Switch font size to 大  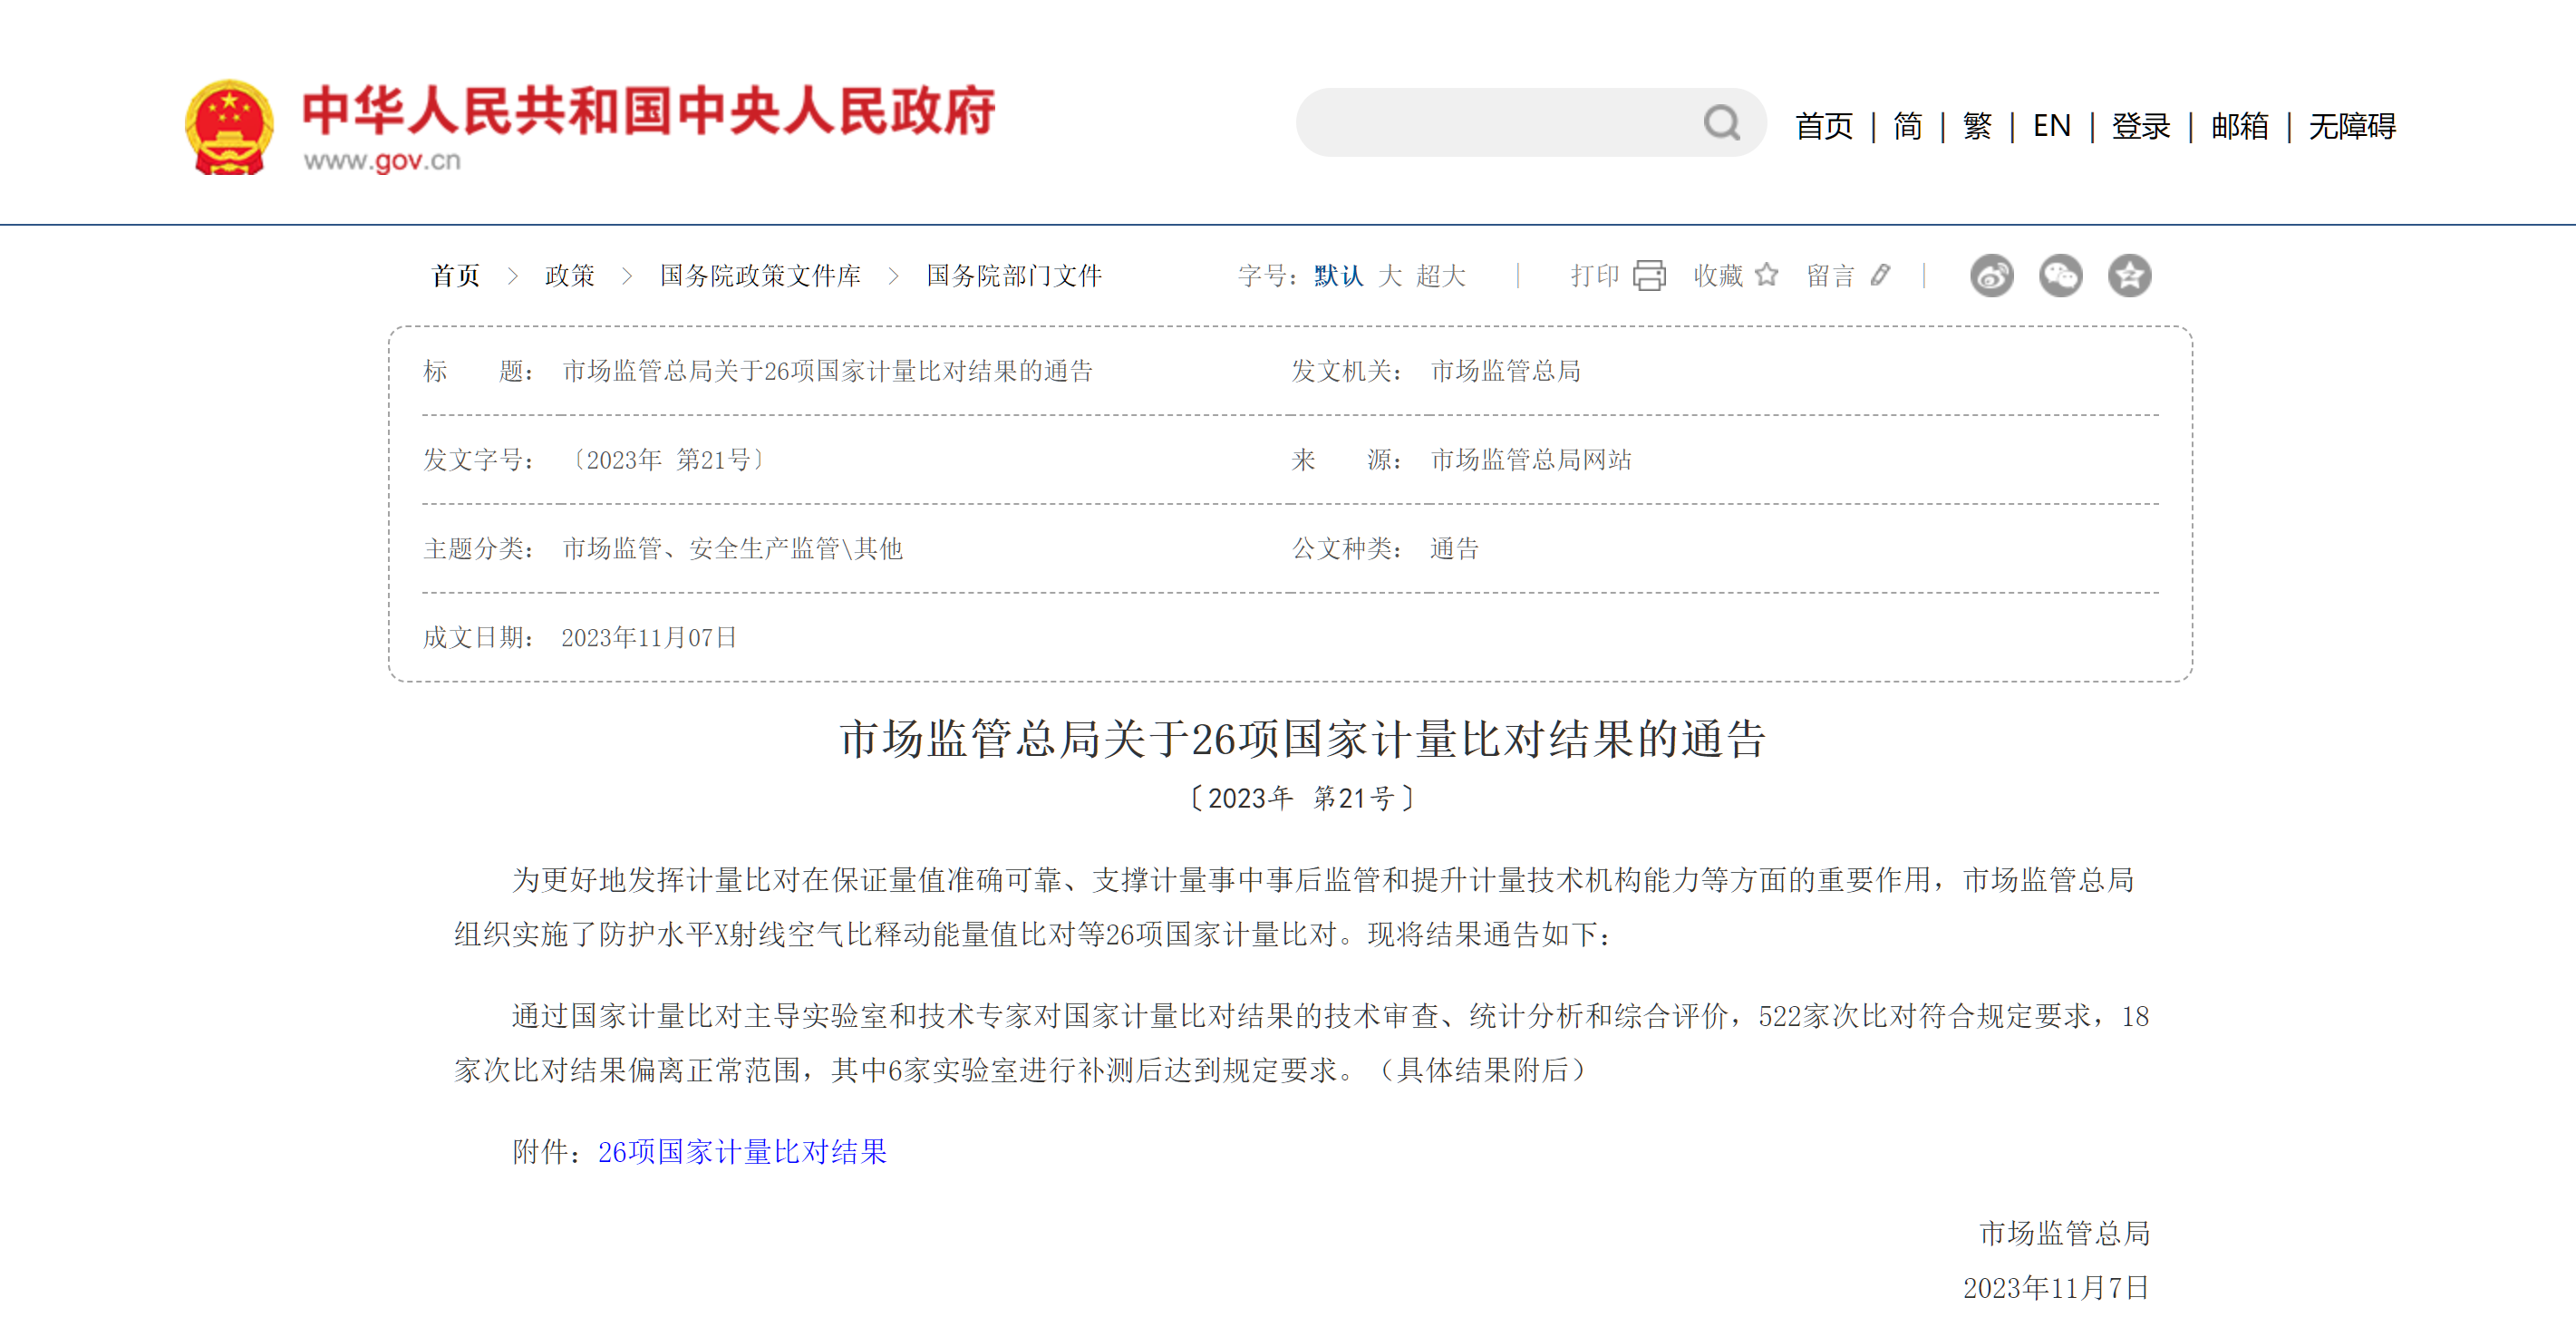[1389, 275]
